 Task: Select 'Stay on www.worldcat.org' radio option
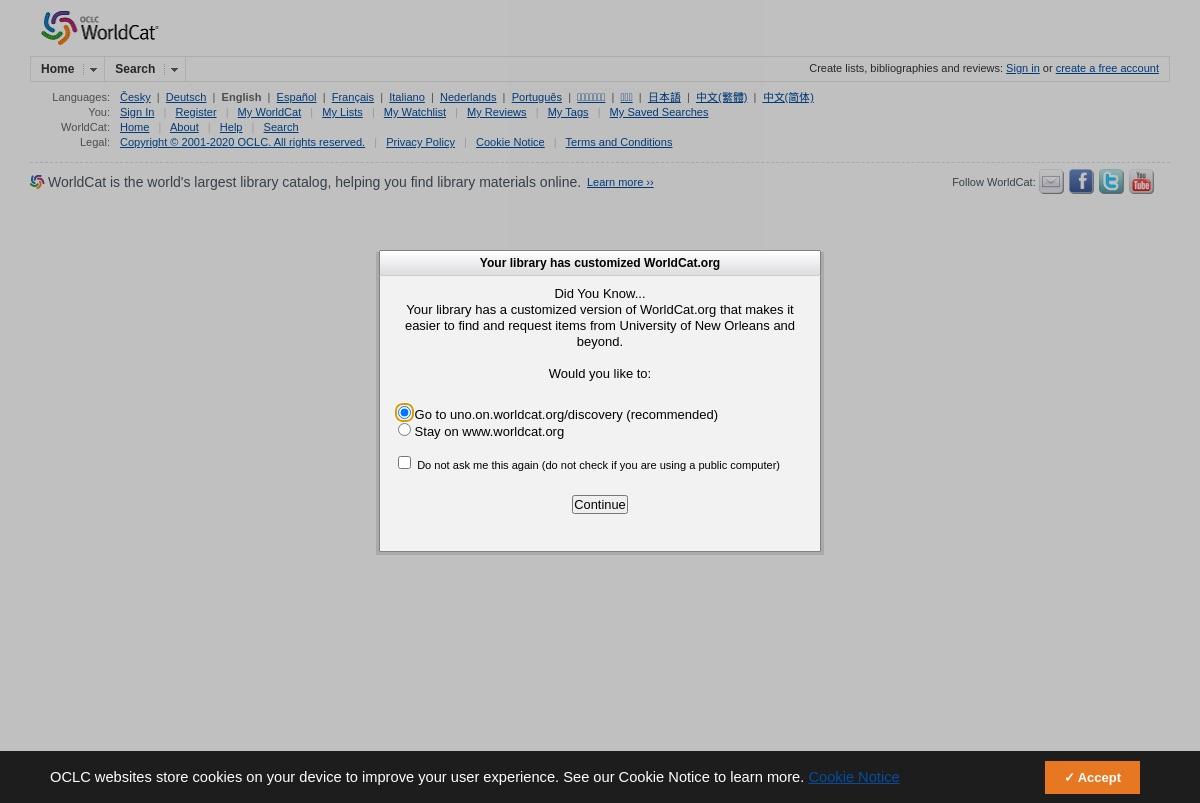pyautogui.click(x=404, y=430)
